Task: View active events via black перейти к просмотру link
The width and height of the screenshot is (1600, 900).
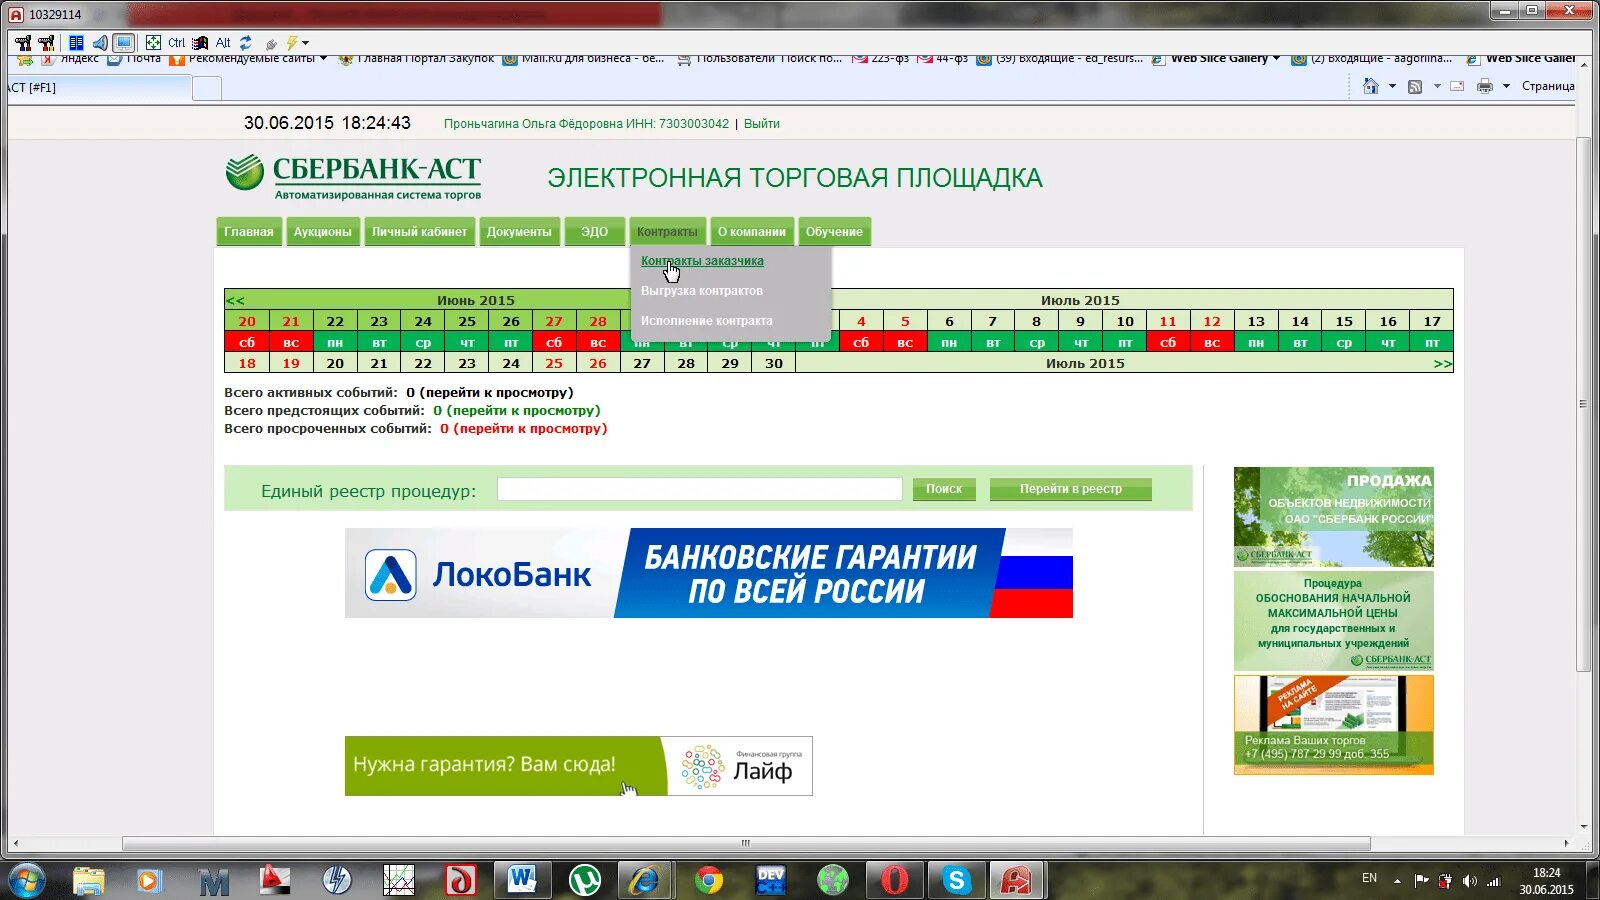Action: [x=497, y=393]
